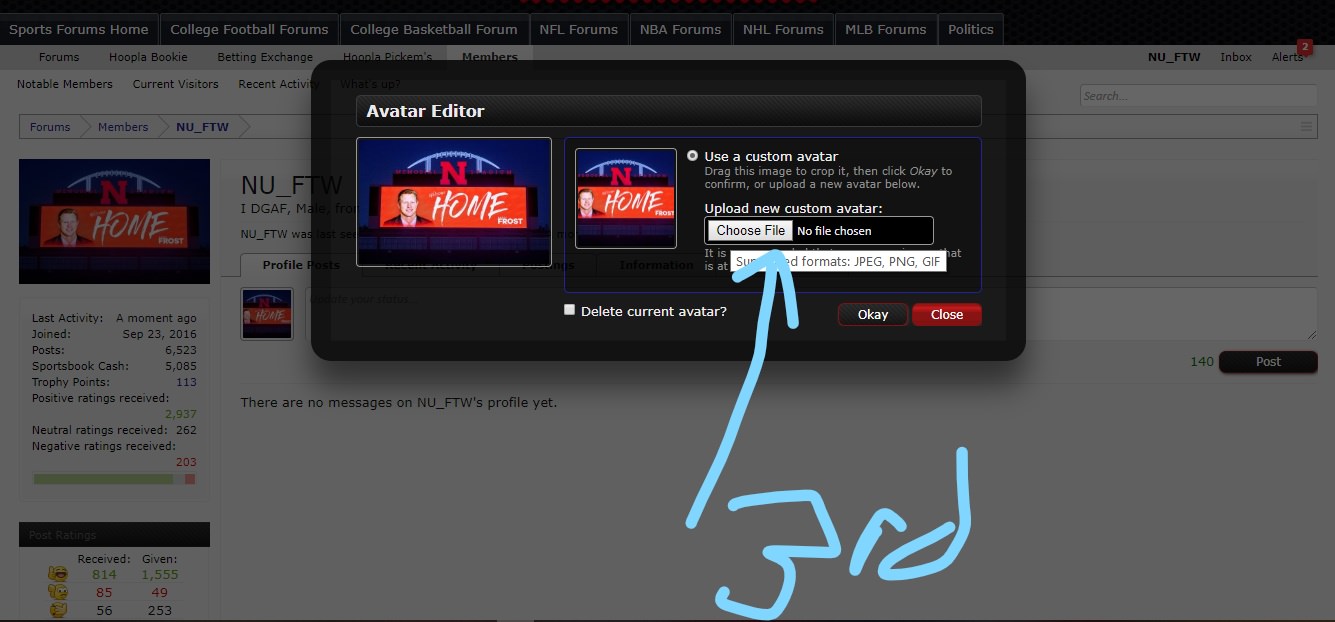
Task: Click posts count 6,523
Action: (181, 350)
